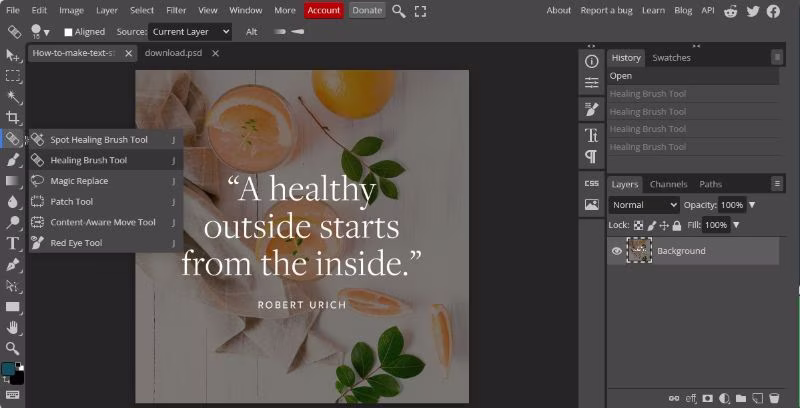Viewport: 800px width, 408px height.
Task: Choose Magic Replace from flyout
Action: (x=105, y=181)
